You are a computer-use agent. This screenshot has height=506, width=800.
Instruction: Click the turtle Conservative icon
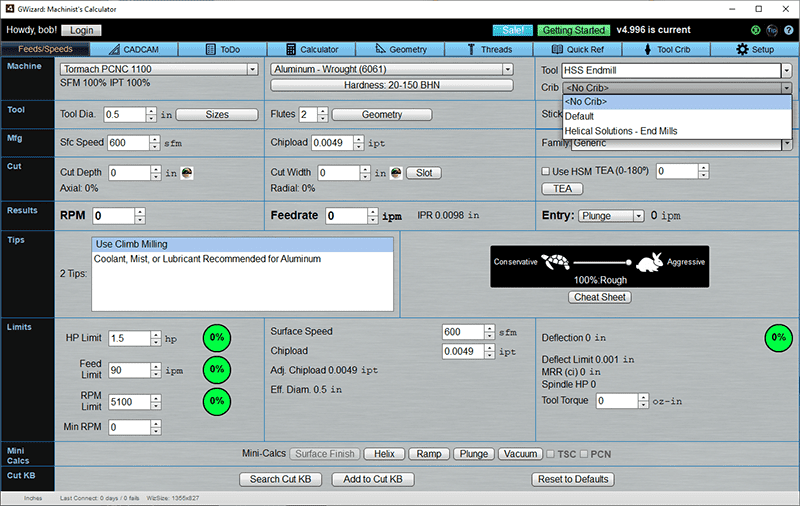coord(555,262)
